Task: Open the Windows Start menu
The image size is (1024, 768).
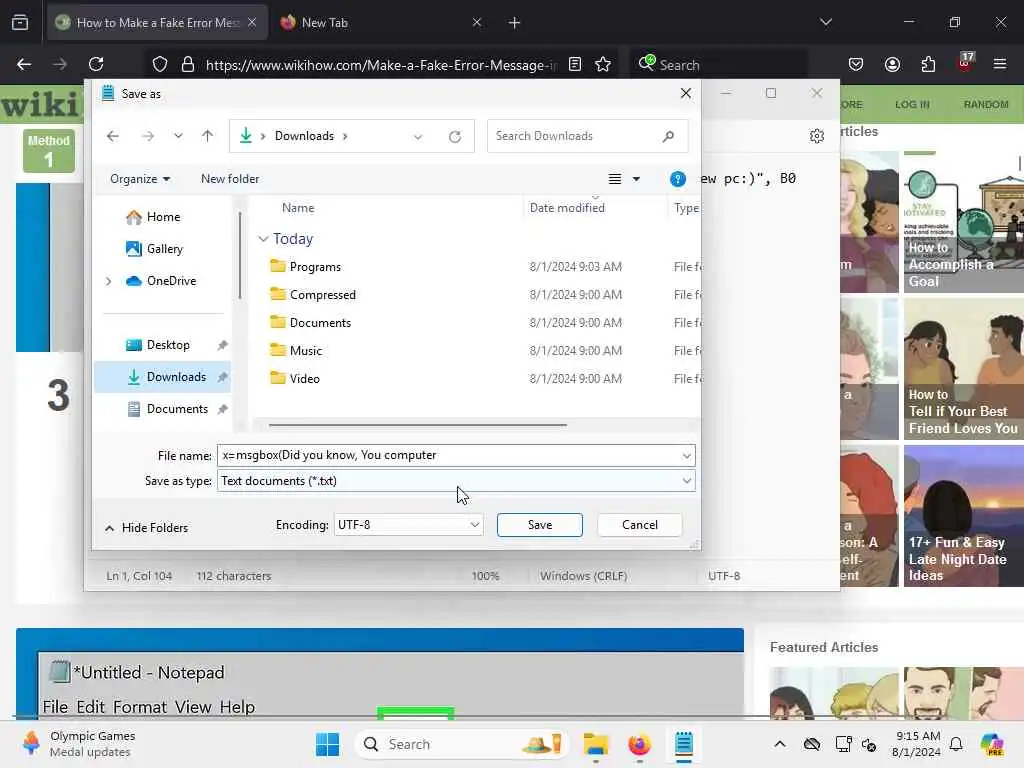Action: [327, 744]
